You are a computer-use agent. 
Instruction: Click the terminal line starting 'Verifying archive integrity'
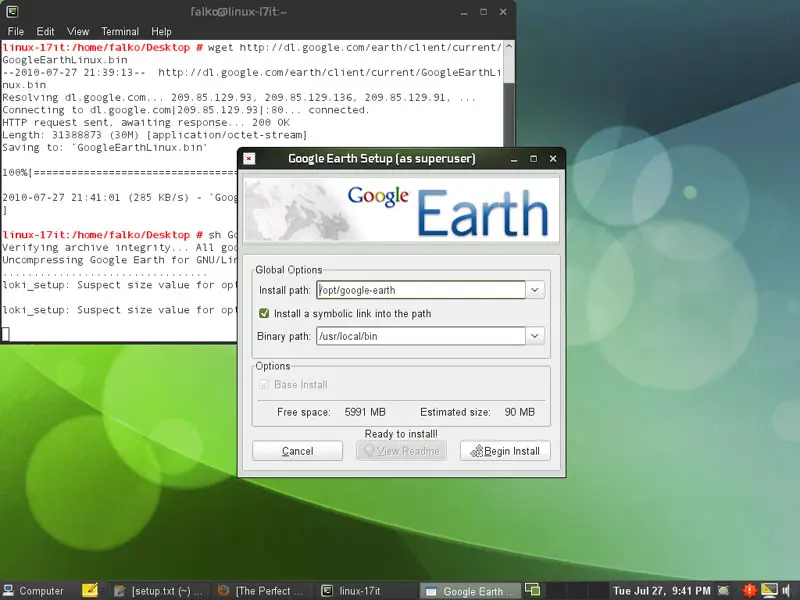click(x=120, y=247)
